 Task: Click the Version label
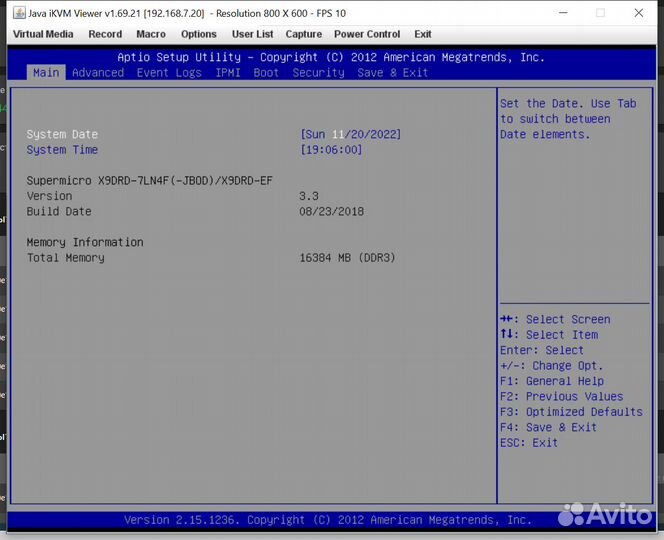[x=49, y=196]
